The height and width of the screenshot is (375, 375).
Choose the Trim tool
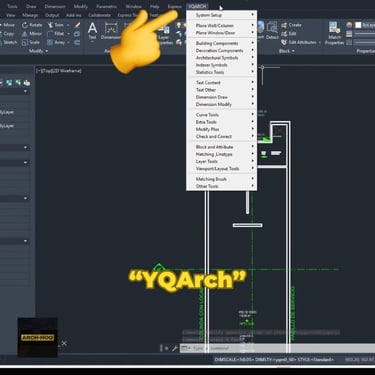[x=55, y=25]
